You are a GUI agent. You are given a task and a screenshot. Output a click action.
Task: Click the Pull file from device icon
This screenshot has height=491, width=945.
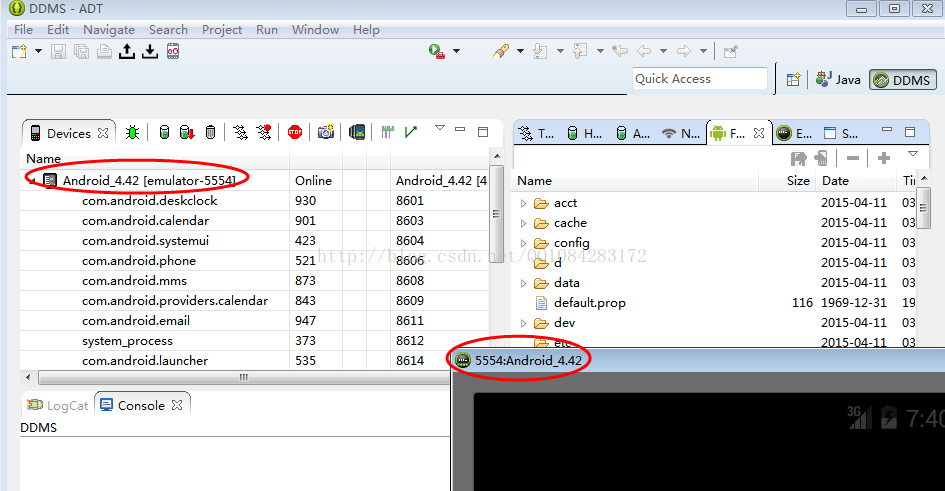coord(799,158)
